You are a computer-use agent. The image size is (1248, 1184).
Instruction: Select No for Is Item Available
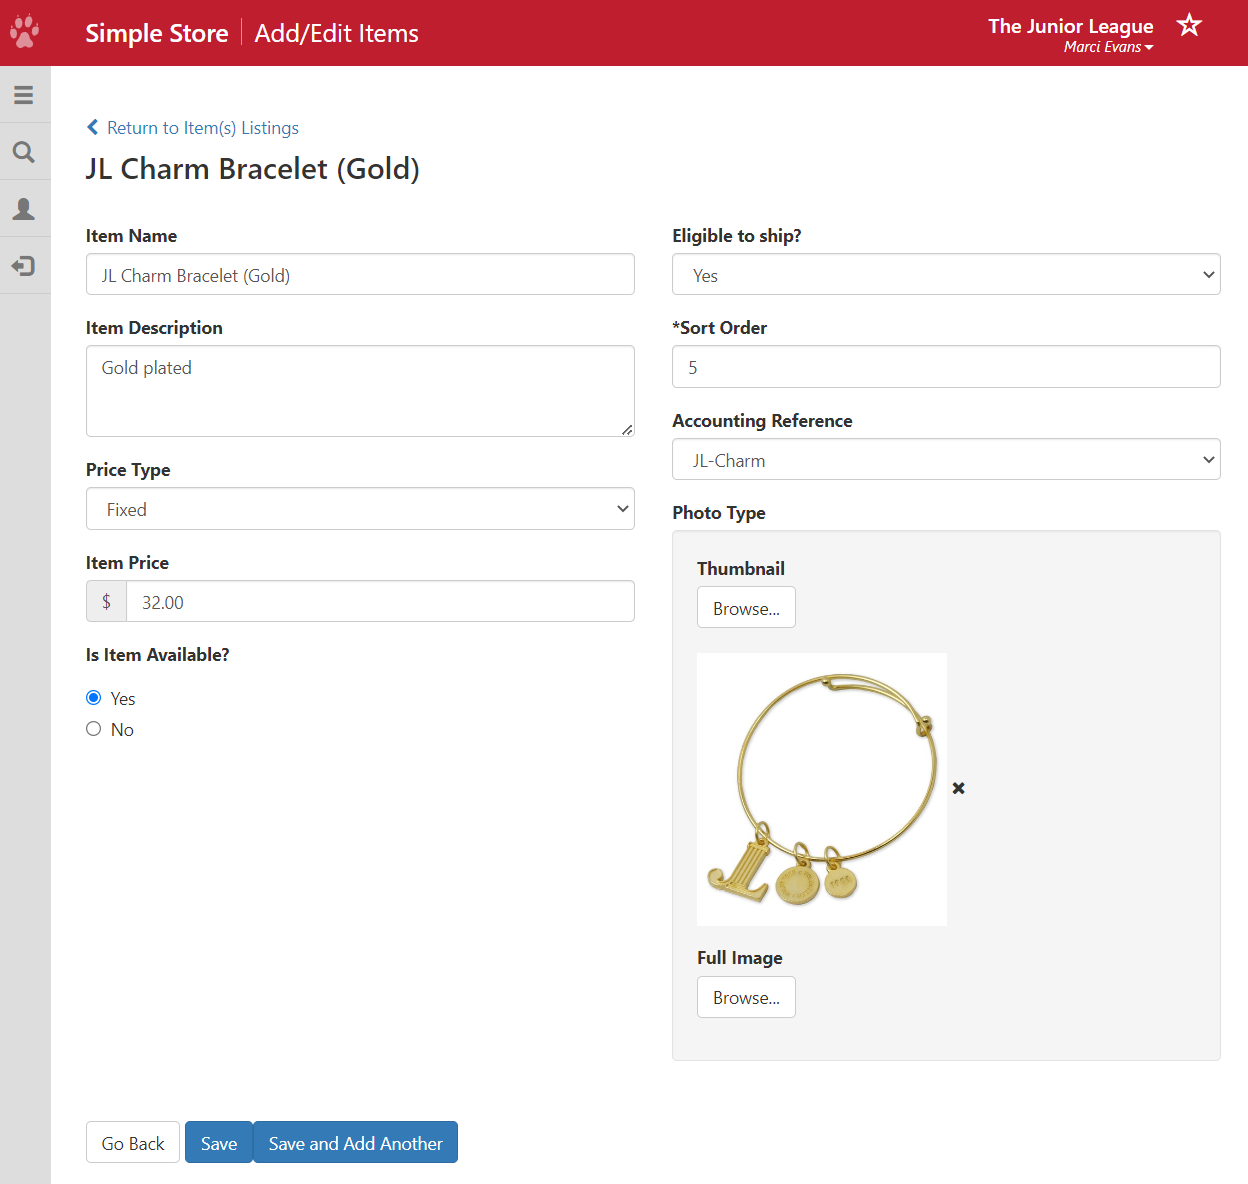pyautogui.click(x=94, y=729)
